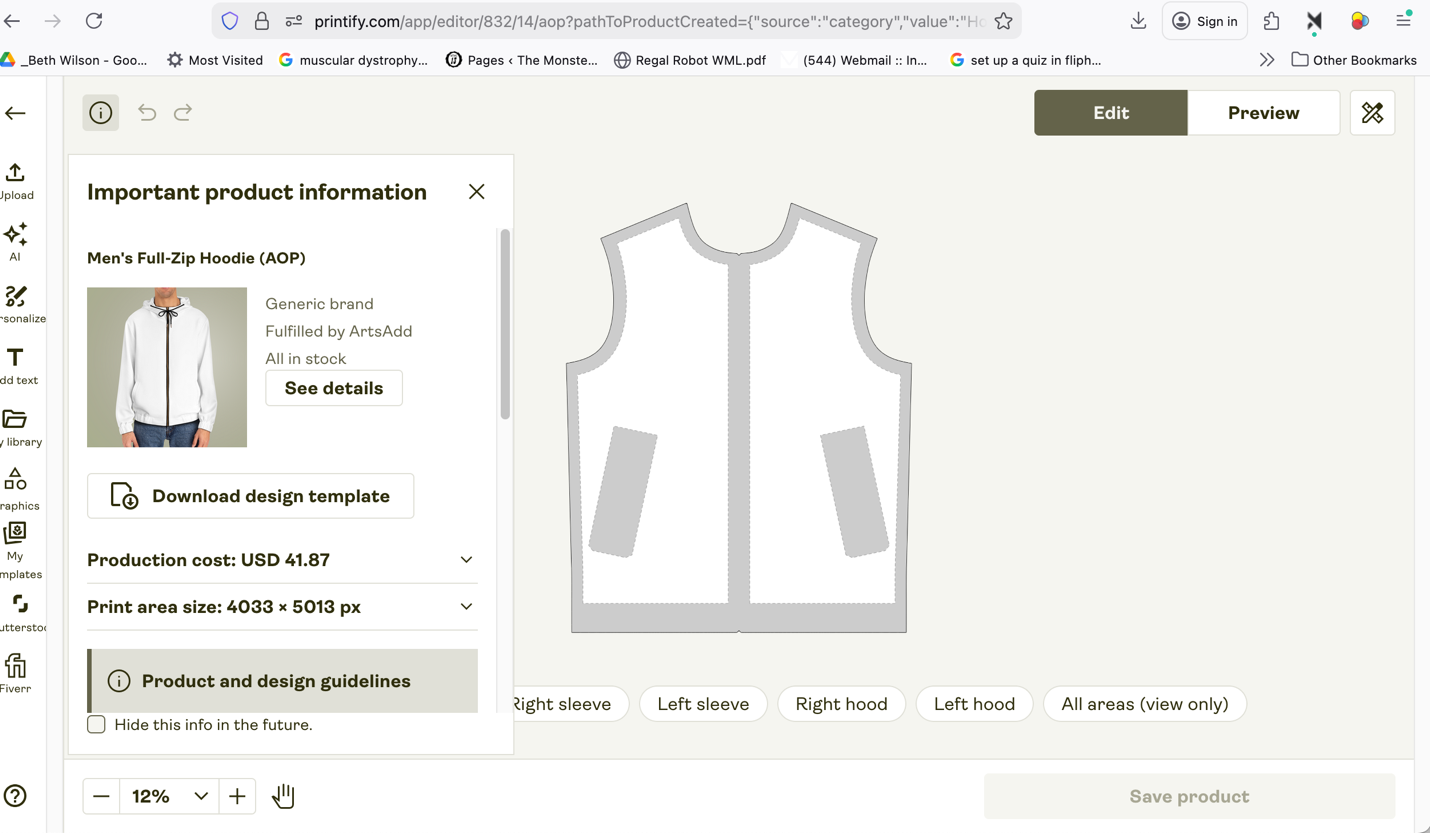
Task: Expand the Print area size section
Action: click(x=282, y=607)
